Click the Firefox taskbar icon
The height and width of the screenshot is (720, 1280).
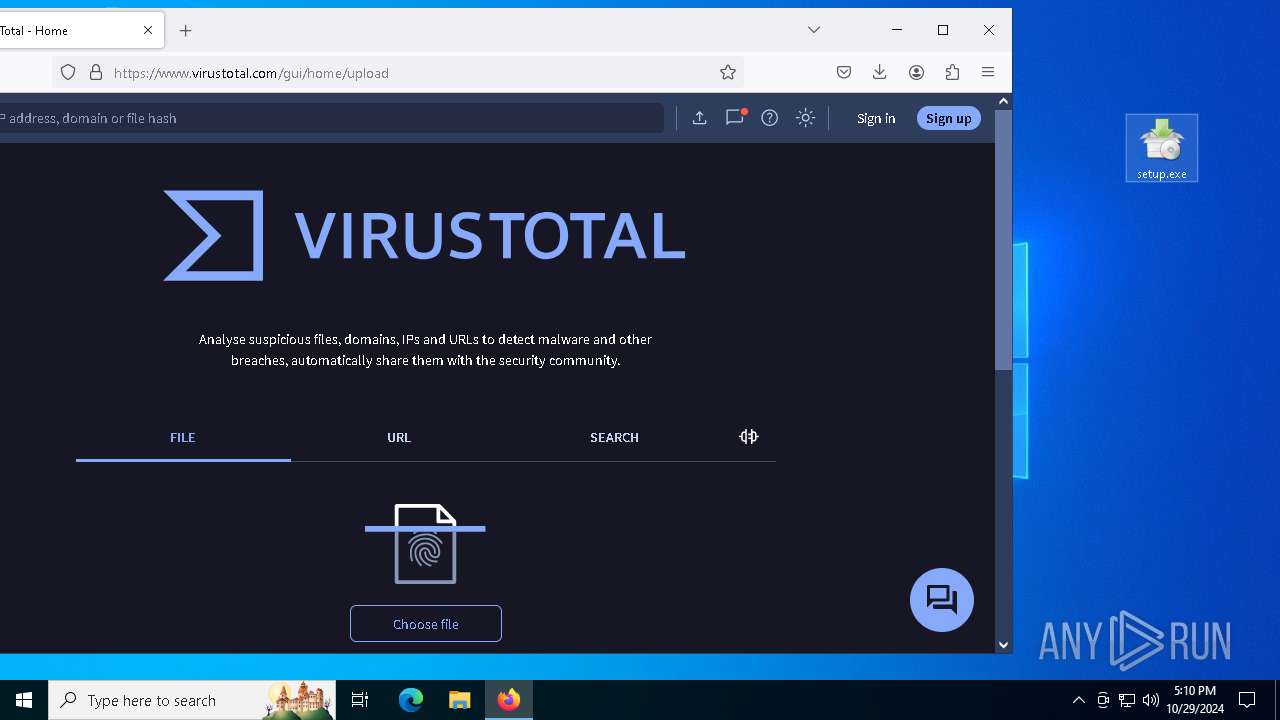tap(509, 700)
